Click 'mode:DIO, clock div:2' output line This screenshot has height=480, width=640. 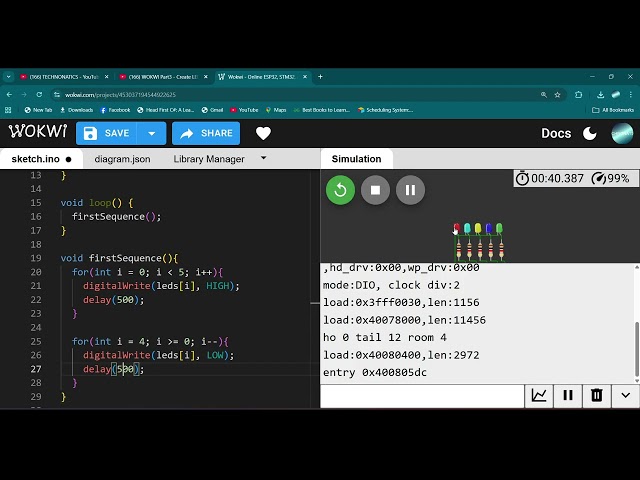point(391,284)
